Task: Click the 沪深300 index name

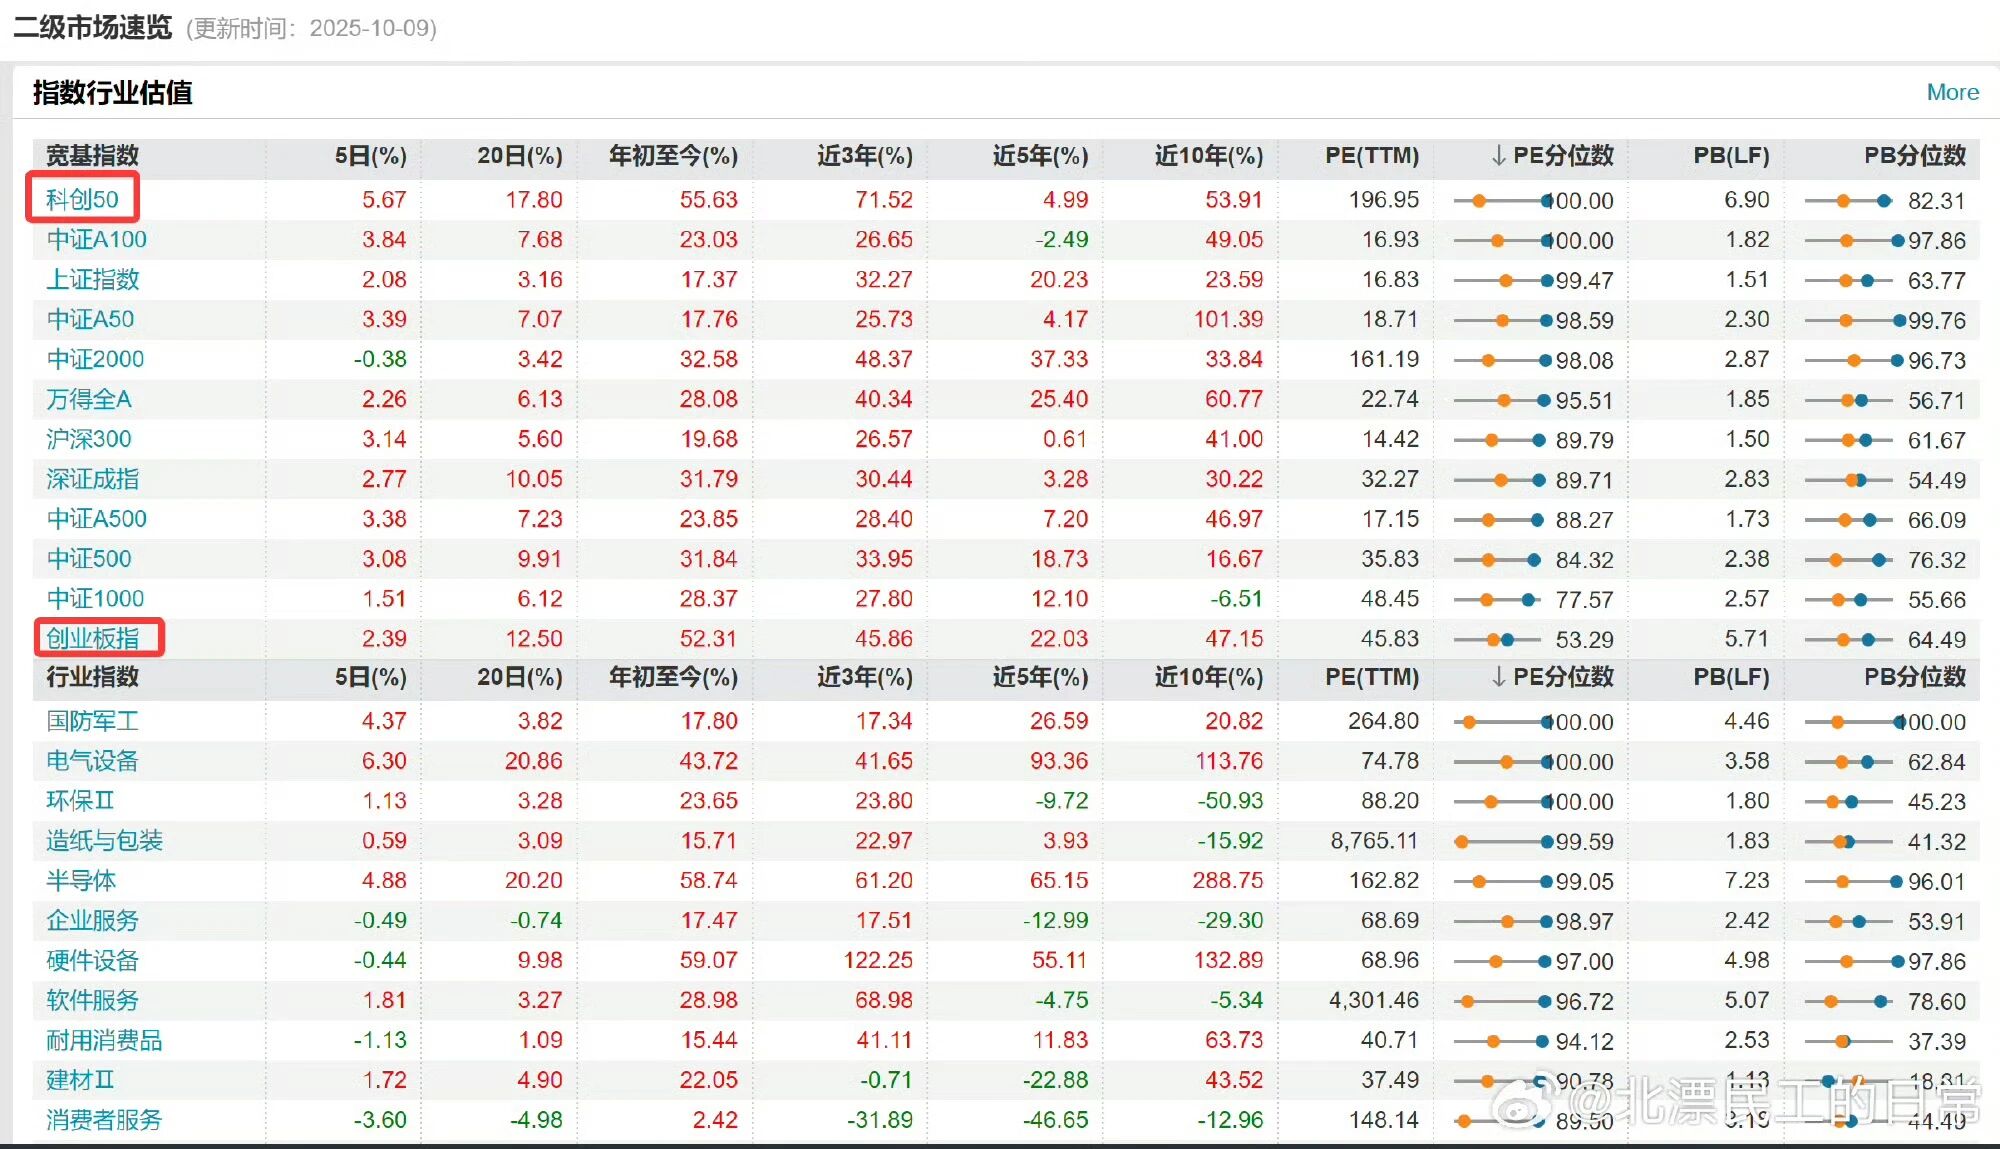Action: tap(88, 439)
